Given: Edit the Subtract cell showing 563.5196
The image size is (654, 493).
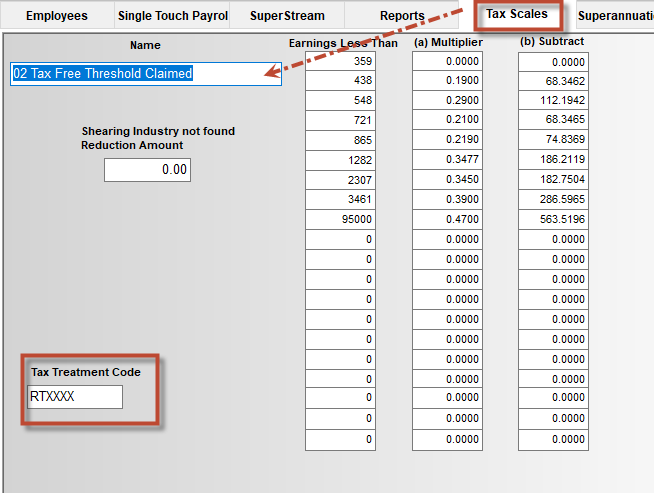Looking at the screenshot, I should coord(553,220).
